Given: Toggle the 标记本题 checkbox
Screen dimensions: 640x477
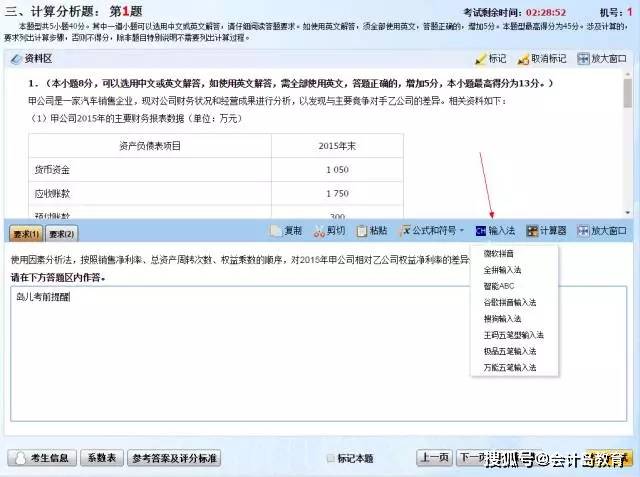Looking at the screenshot, I should [331, 458].
